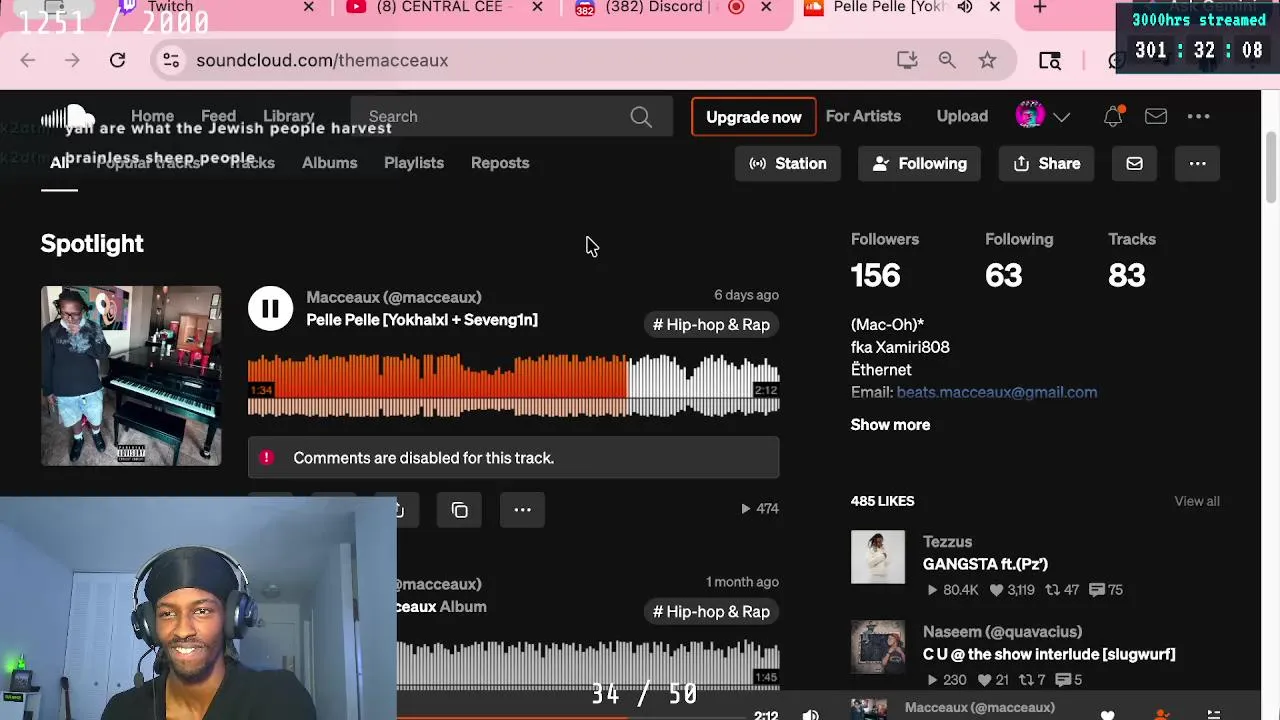Open the Library navigation item
Viewport: 1280px width, 720px height.
289,117
